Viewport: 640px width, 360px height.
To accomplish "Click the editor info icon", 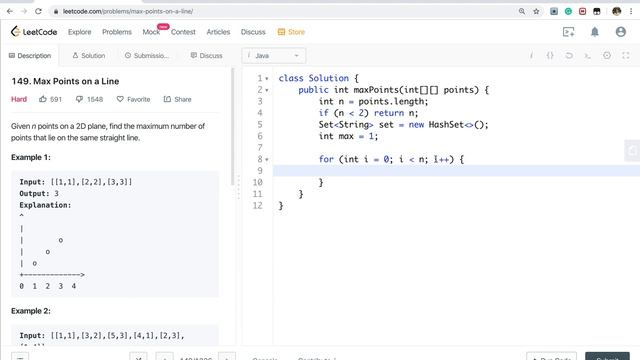I will pyautogui.click(x=531, y=56).
